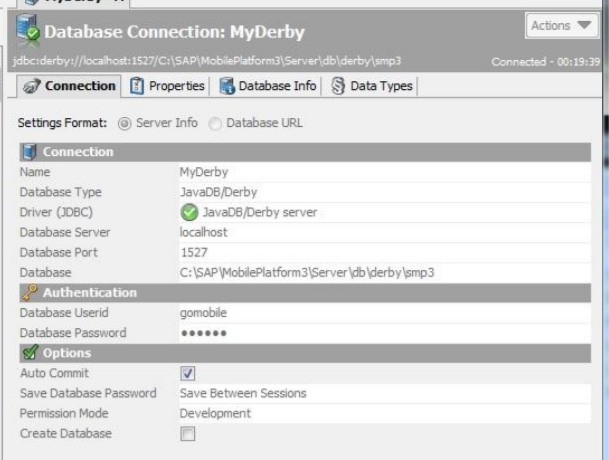Click the Options section header
The height and width of the screenshot is (460, 609).
point(305,353)
